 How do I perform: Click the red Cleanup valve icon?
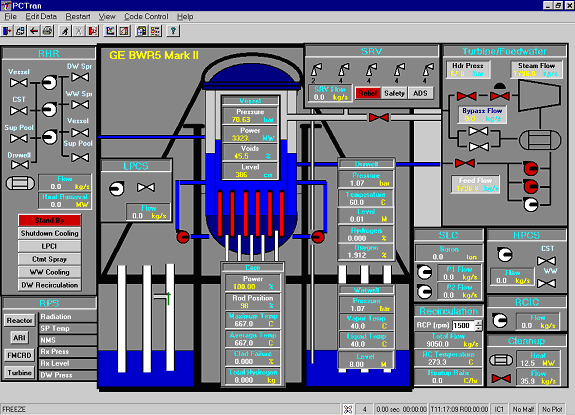click(x=501, y=378)
